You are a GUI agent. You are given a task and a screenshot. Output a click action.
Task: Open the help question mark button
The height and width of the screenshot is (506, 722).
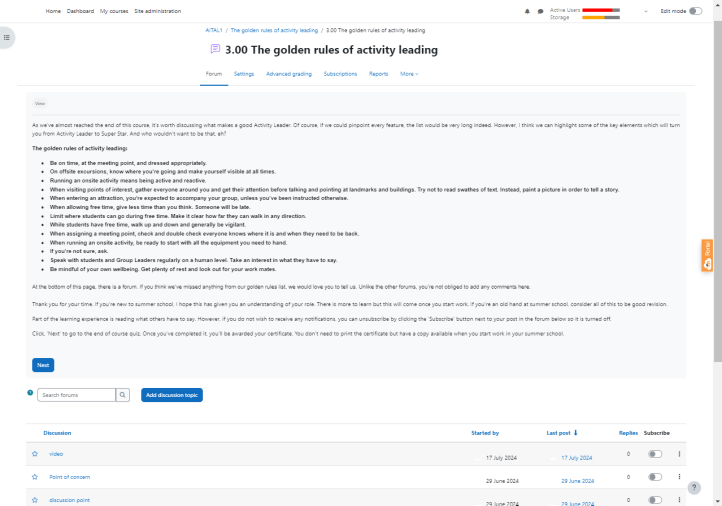[x=708, y=487]
